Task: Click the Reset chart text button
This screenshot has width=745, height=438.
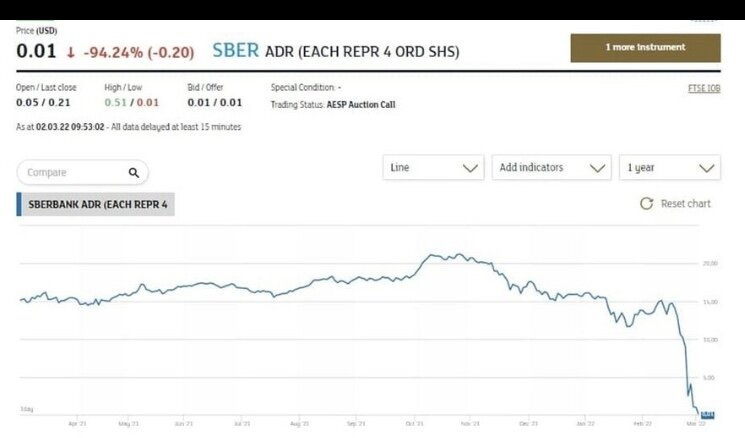Action: pos(686,204)
